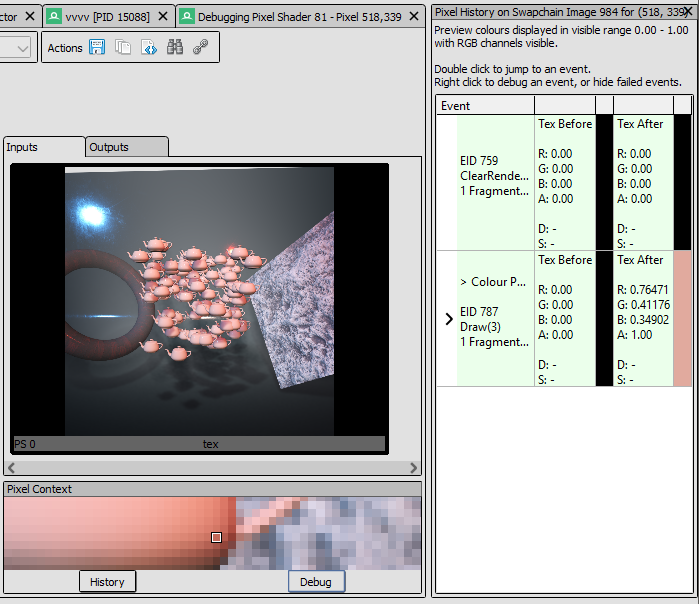
Task: Click the Debug button
Action: click(316, 582)
